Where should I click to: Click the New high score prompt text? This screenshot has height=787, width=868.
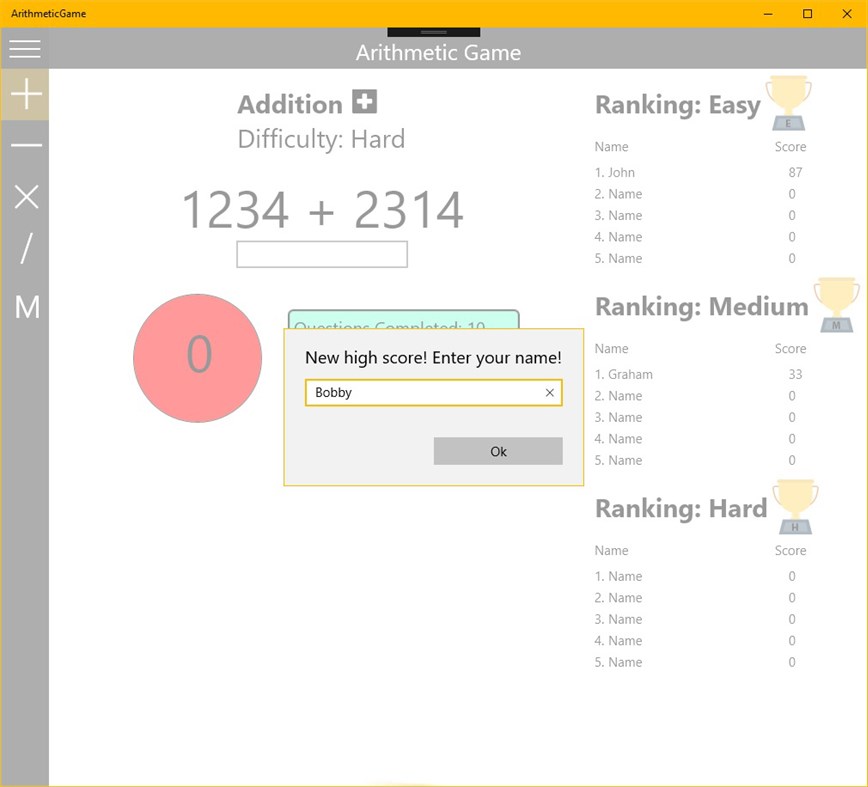click(433, 358)
